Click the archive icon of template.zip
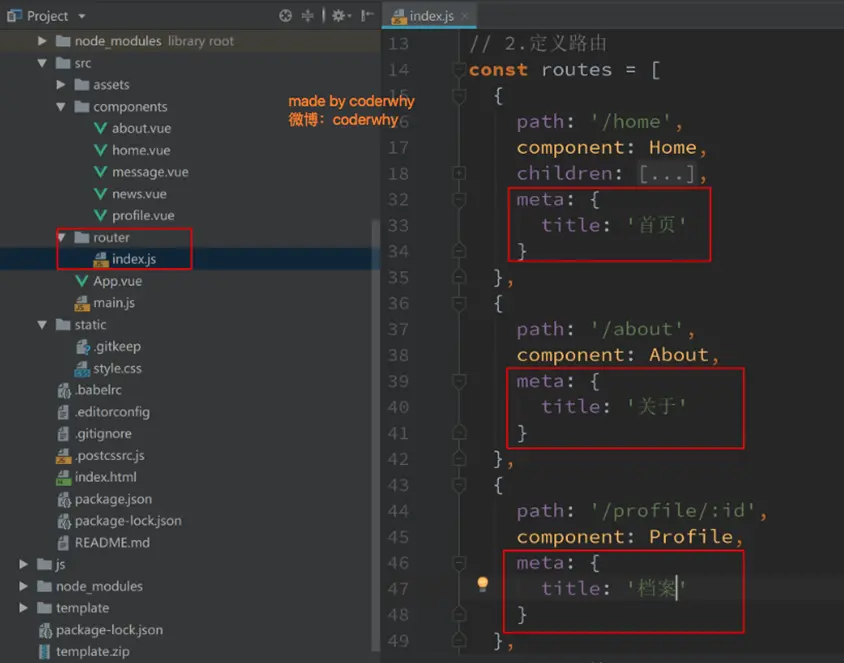Screen dimensions: 844x663 [x=45, y=652]
